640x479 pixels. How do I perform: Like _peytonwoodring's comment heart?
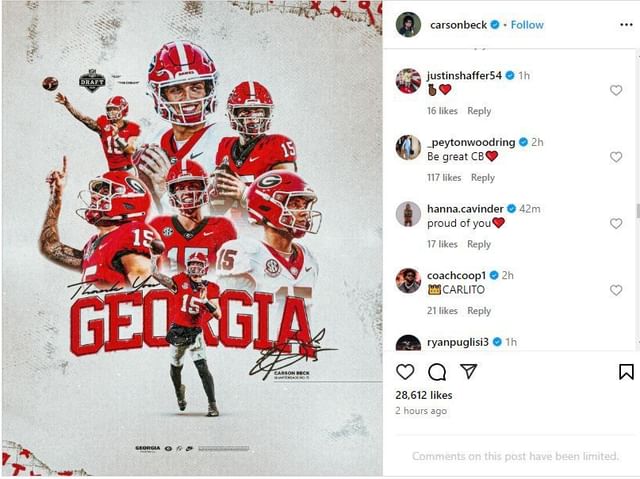pyautogui.click(x=616, y=157)
